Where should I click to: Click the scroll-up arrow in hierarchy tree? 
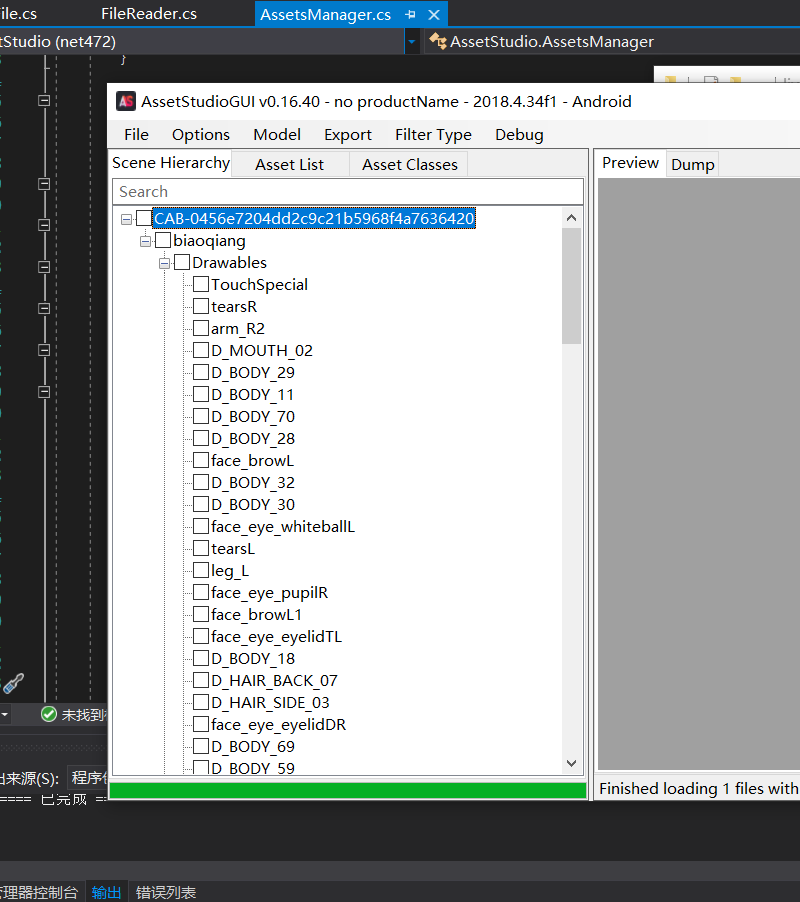tap(571, 217)
